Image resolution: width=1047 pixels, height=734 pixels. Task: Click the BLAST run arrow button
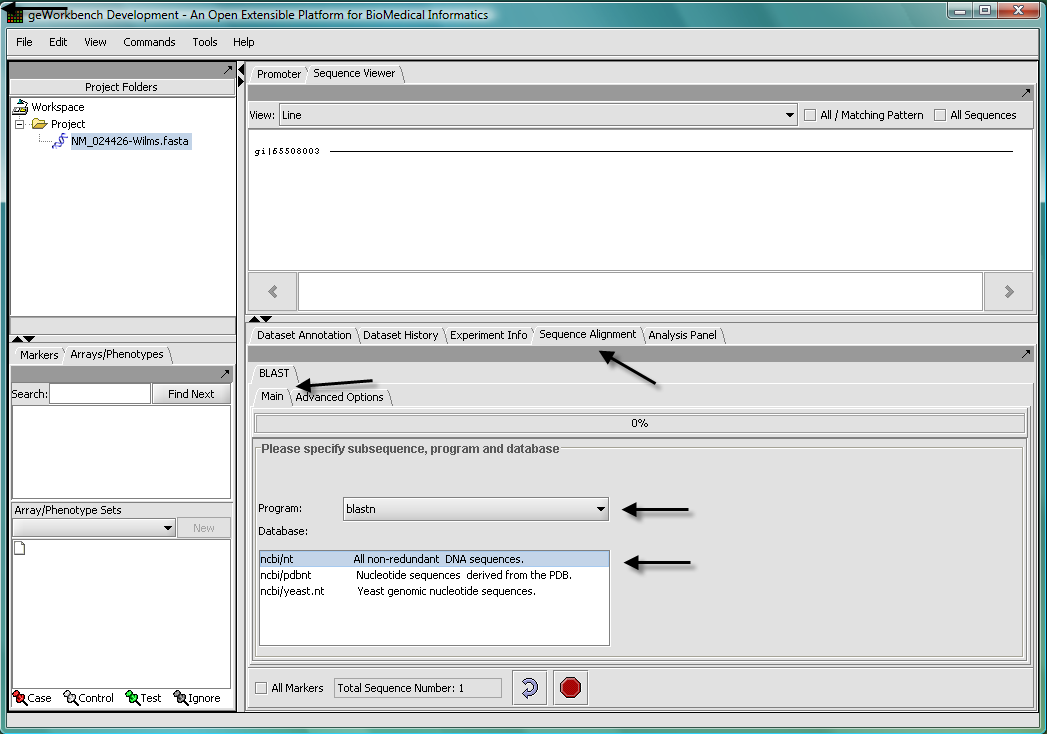(530, 688)
